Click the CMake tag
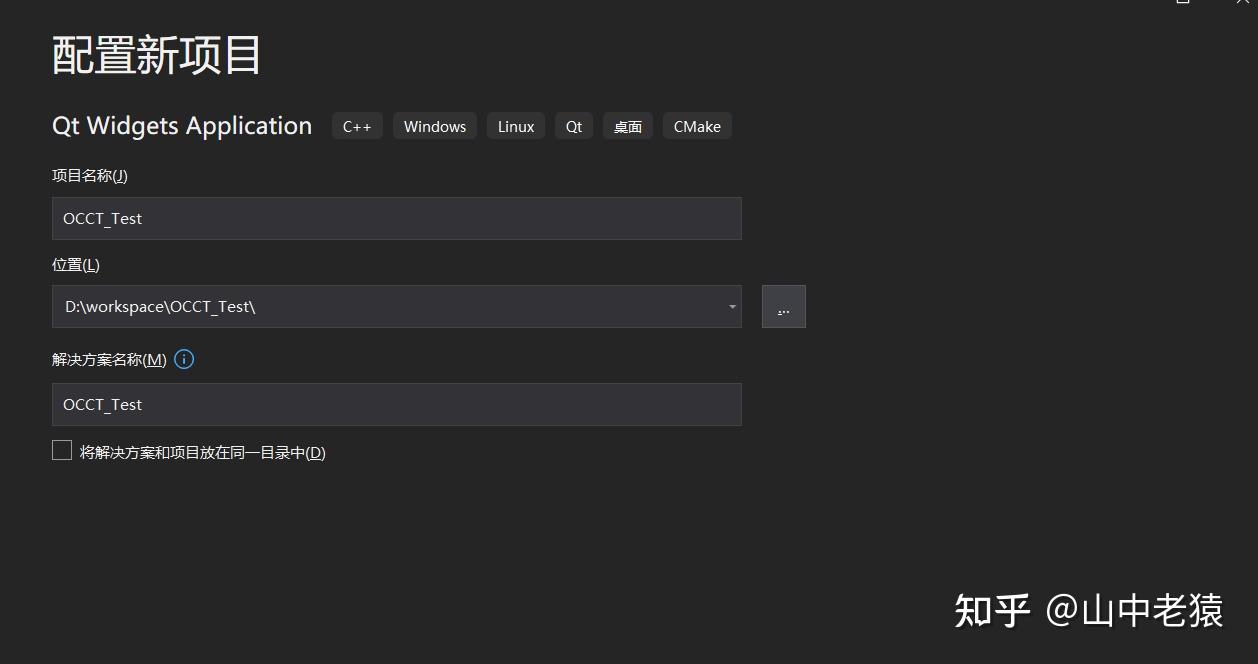Image resolution: width=1258 pixels, height=664 pixels. [x=697, y=126]
